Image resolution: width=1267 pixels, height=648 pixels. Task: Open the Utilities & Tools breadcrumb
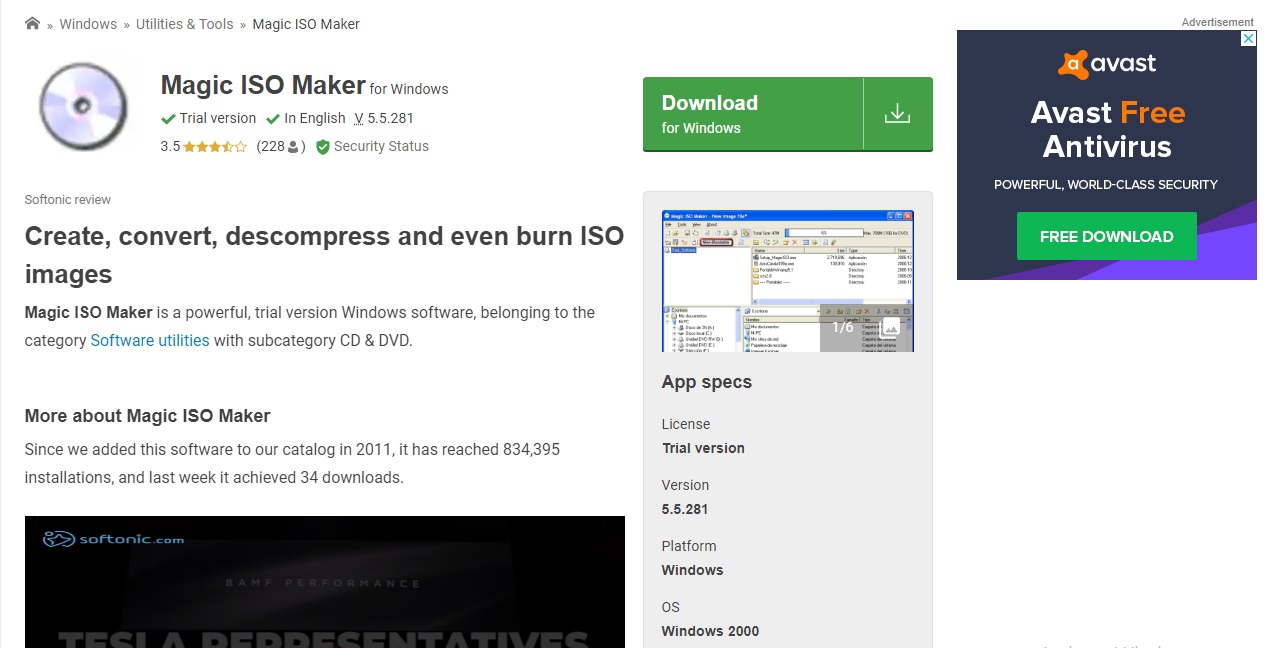pyautogui.click(x=185, y=24)
